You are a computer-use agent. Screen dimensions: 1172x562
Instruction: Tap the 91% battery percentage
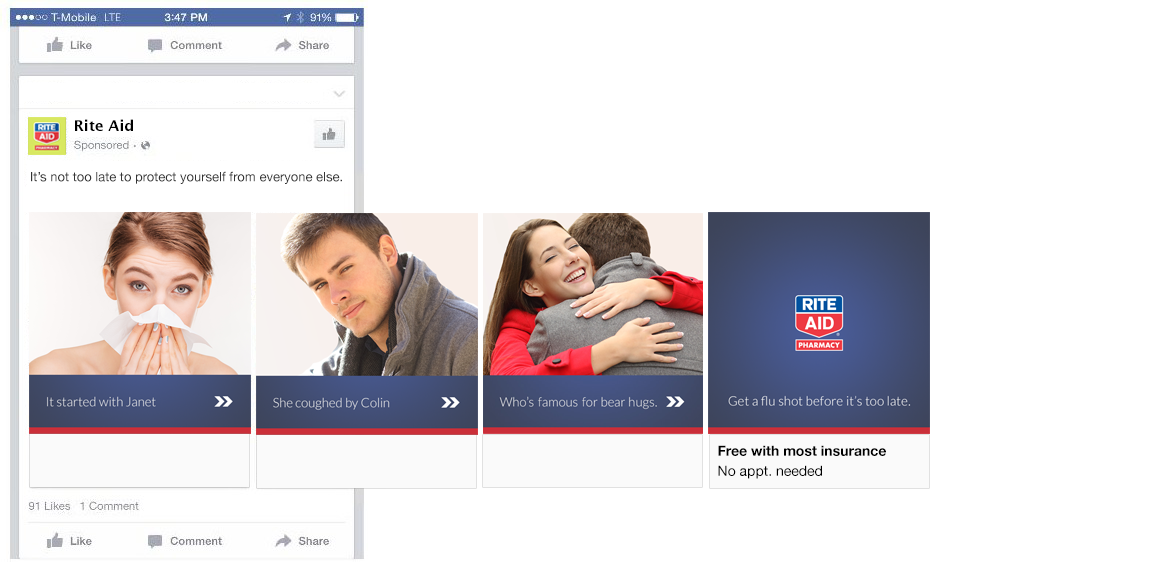pos(321,17)
